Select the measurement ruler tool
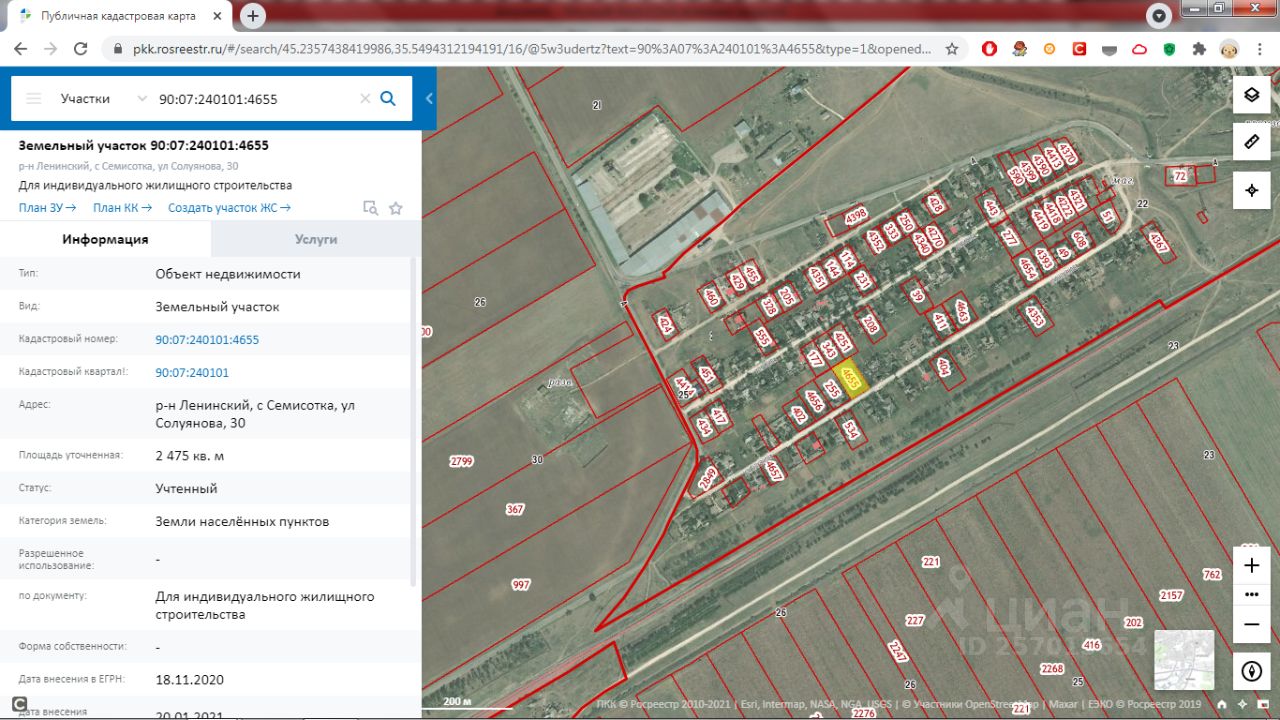This screenshot has width=1280, height=720. point(1251,142)
